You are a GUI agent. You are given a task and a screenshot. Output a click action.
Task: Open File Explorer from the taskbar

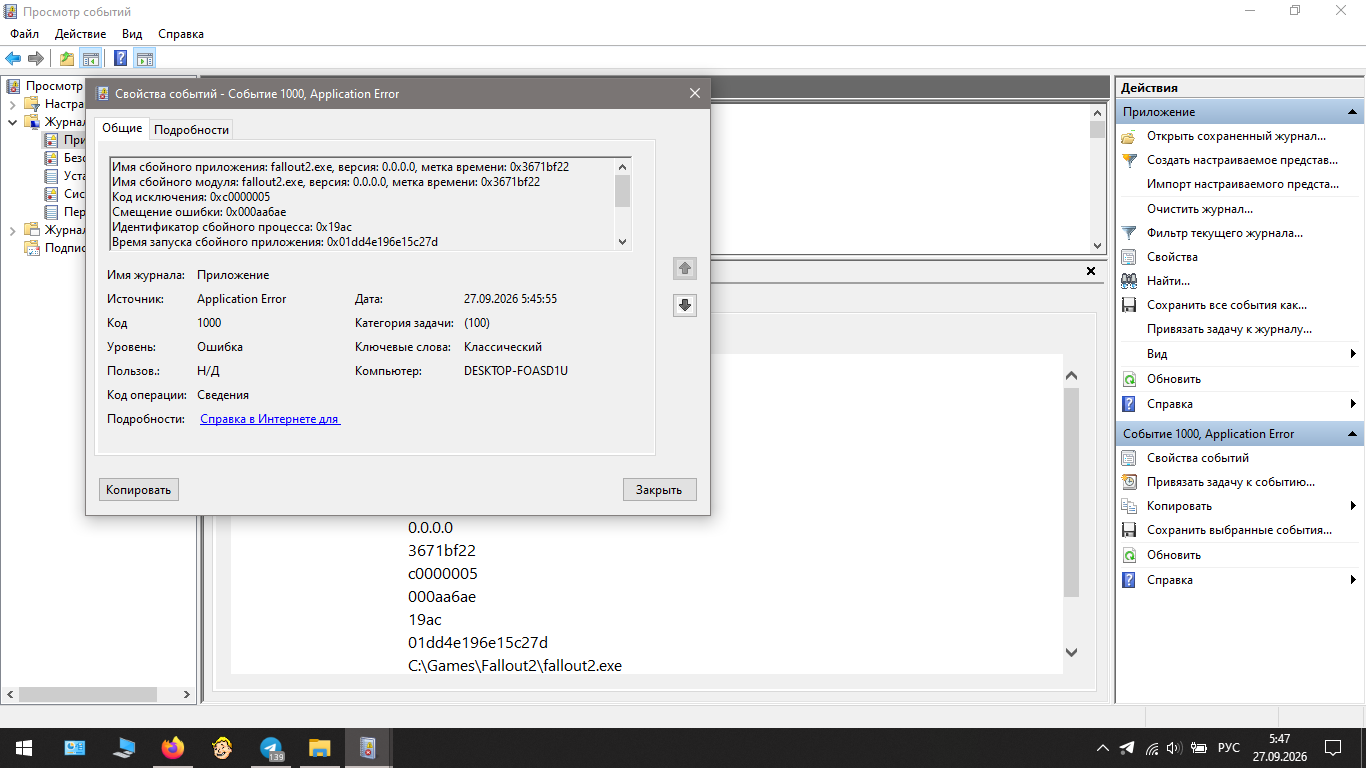pyautogui.click(x=319, y=747)
